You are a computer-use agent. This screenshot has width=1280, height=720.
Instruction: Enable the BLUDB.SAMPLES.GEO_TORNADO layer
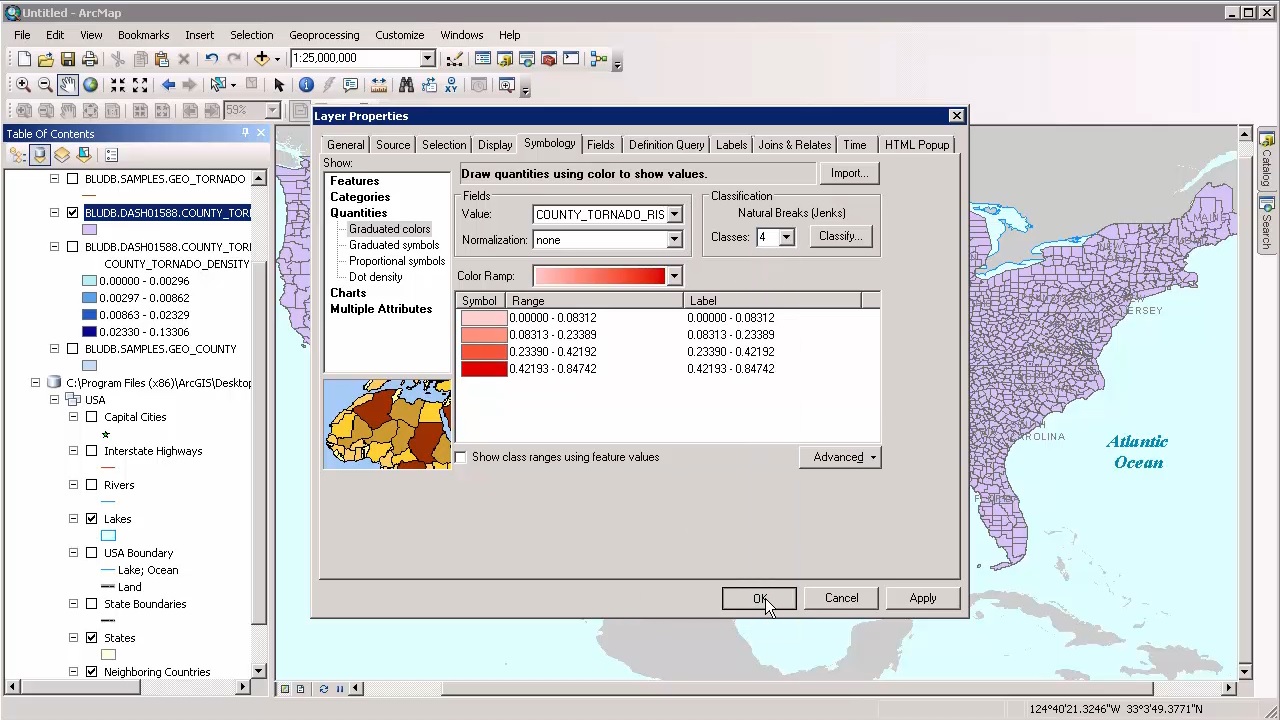click(x=72, y=179)
